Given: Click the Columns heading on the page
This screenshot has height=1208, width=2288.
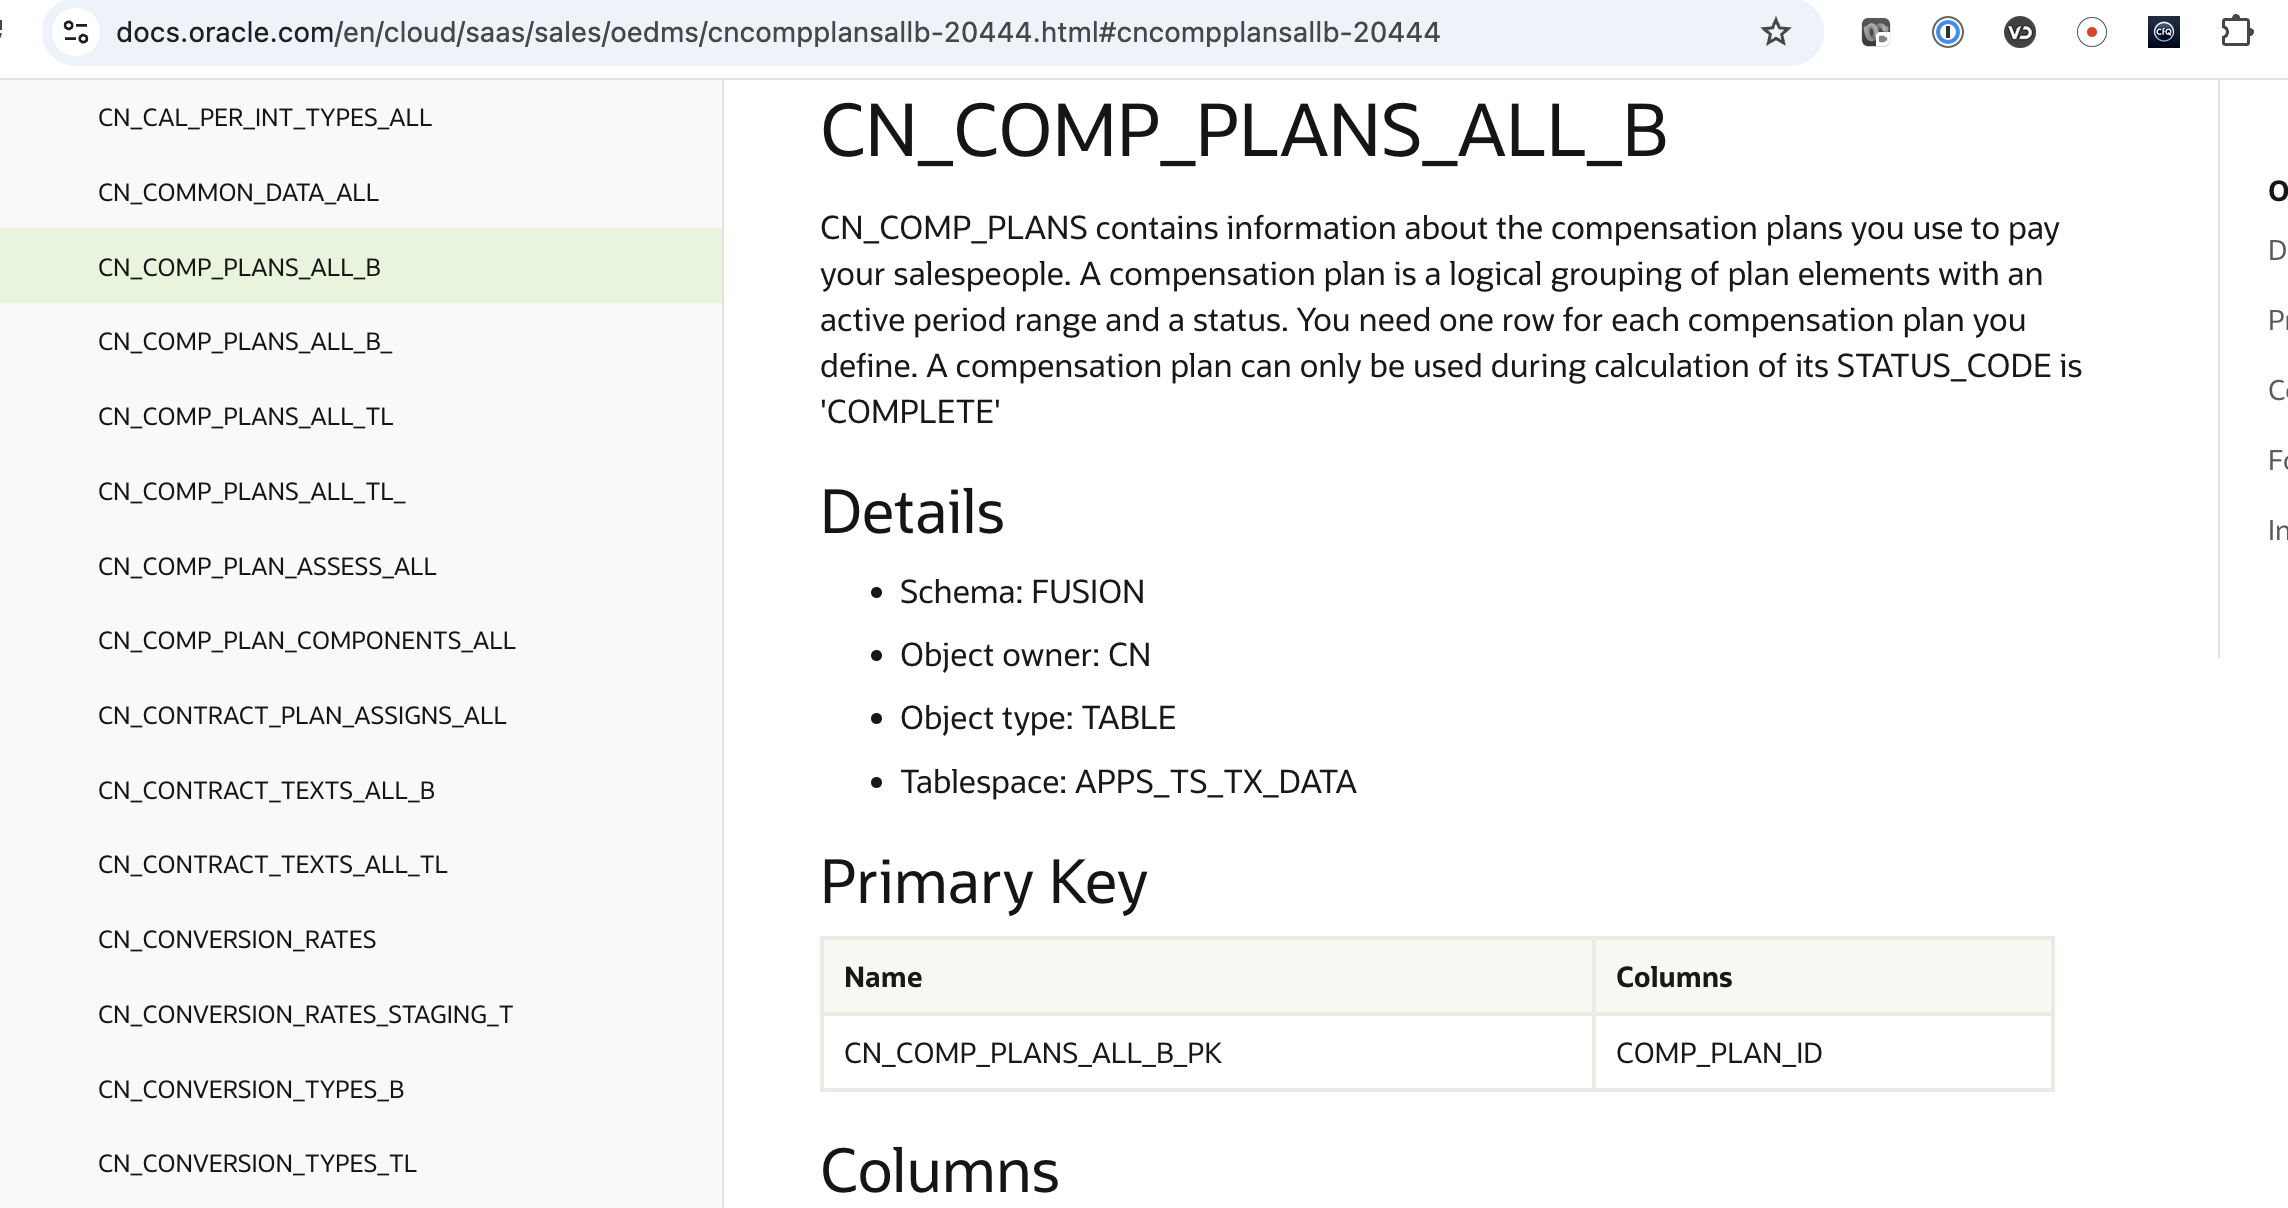Looking at the screenshot, I should (938, 1170).
